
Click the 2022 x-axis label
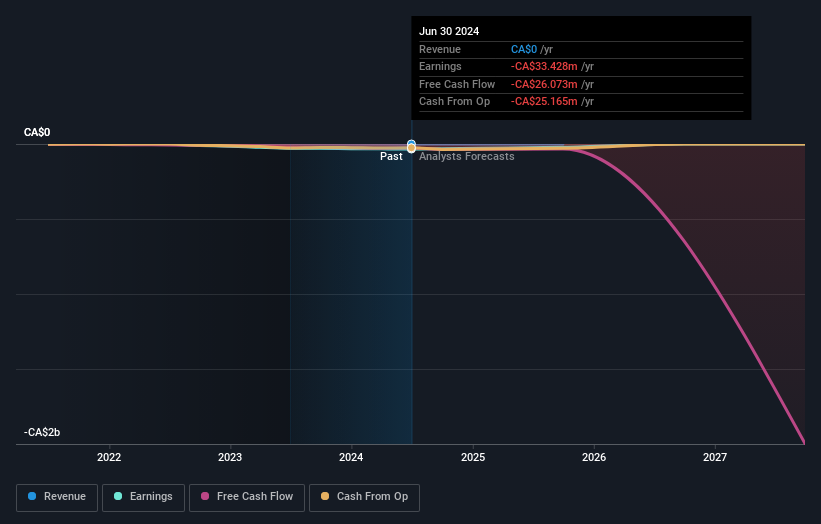tap(109, 458)
